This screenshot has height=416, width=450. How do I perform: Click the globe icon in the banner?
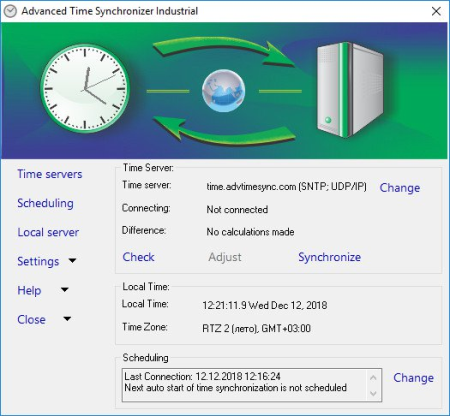coord(223,91)
